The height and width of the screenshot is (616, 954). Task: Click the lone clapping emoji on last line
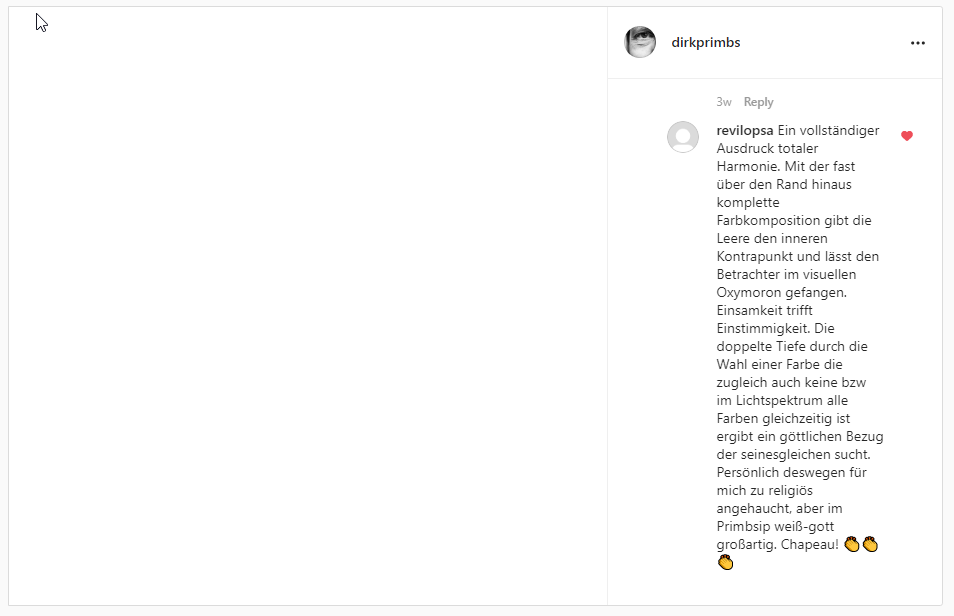tap(725, 562)
